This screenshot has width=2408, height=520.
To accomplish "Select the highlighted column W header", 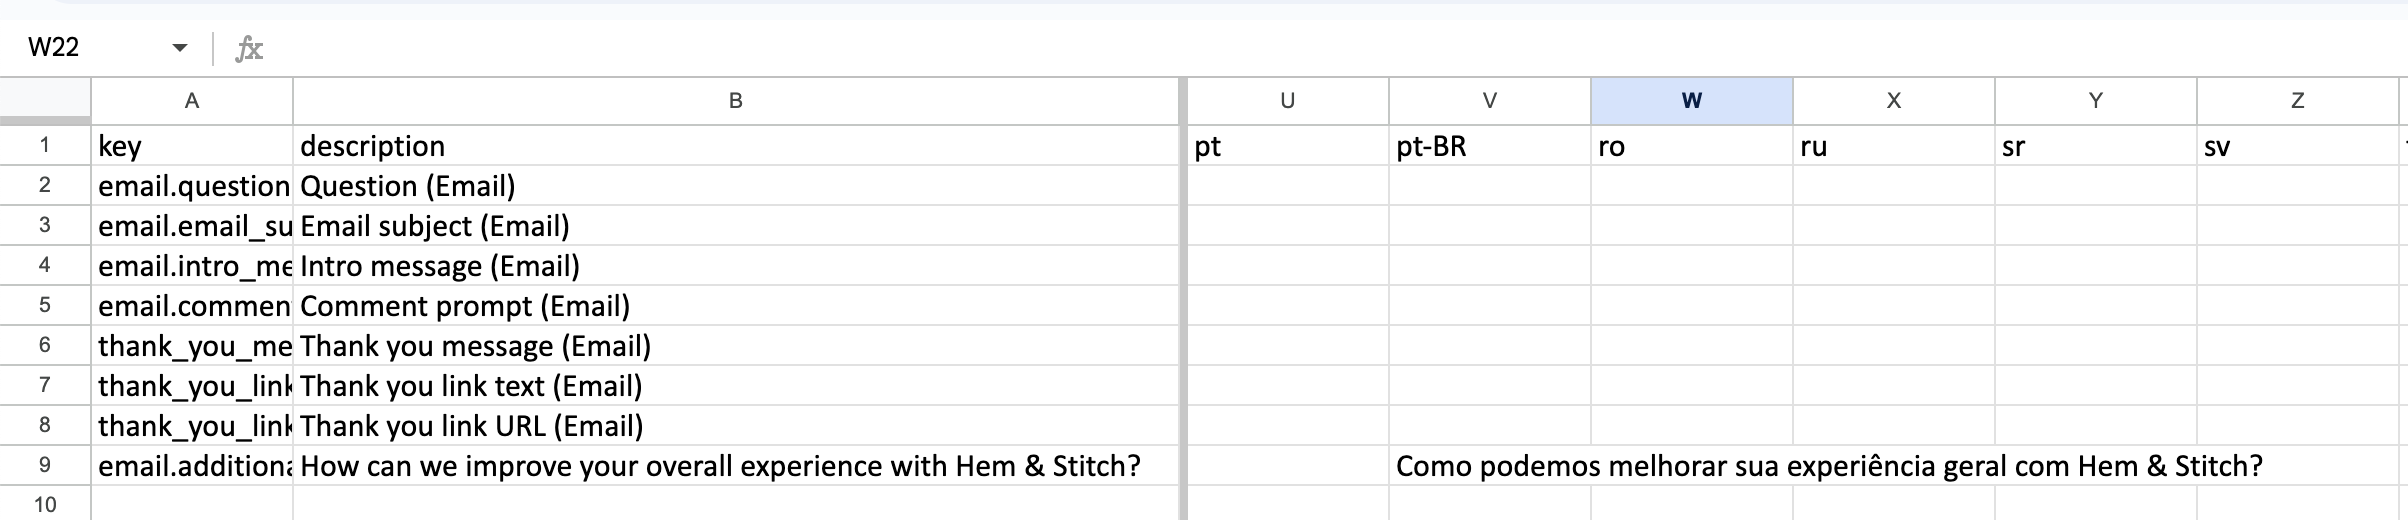I will click(1692, 100).
